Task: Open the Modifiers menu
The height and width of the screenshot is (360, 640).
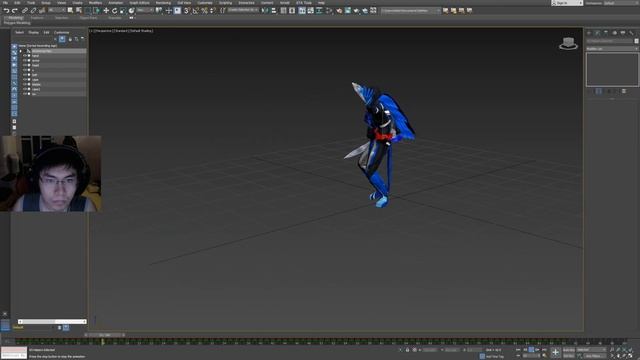Action: coord(95,3)
